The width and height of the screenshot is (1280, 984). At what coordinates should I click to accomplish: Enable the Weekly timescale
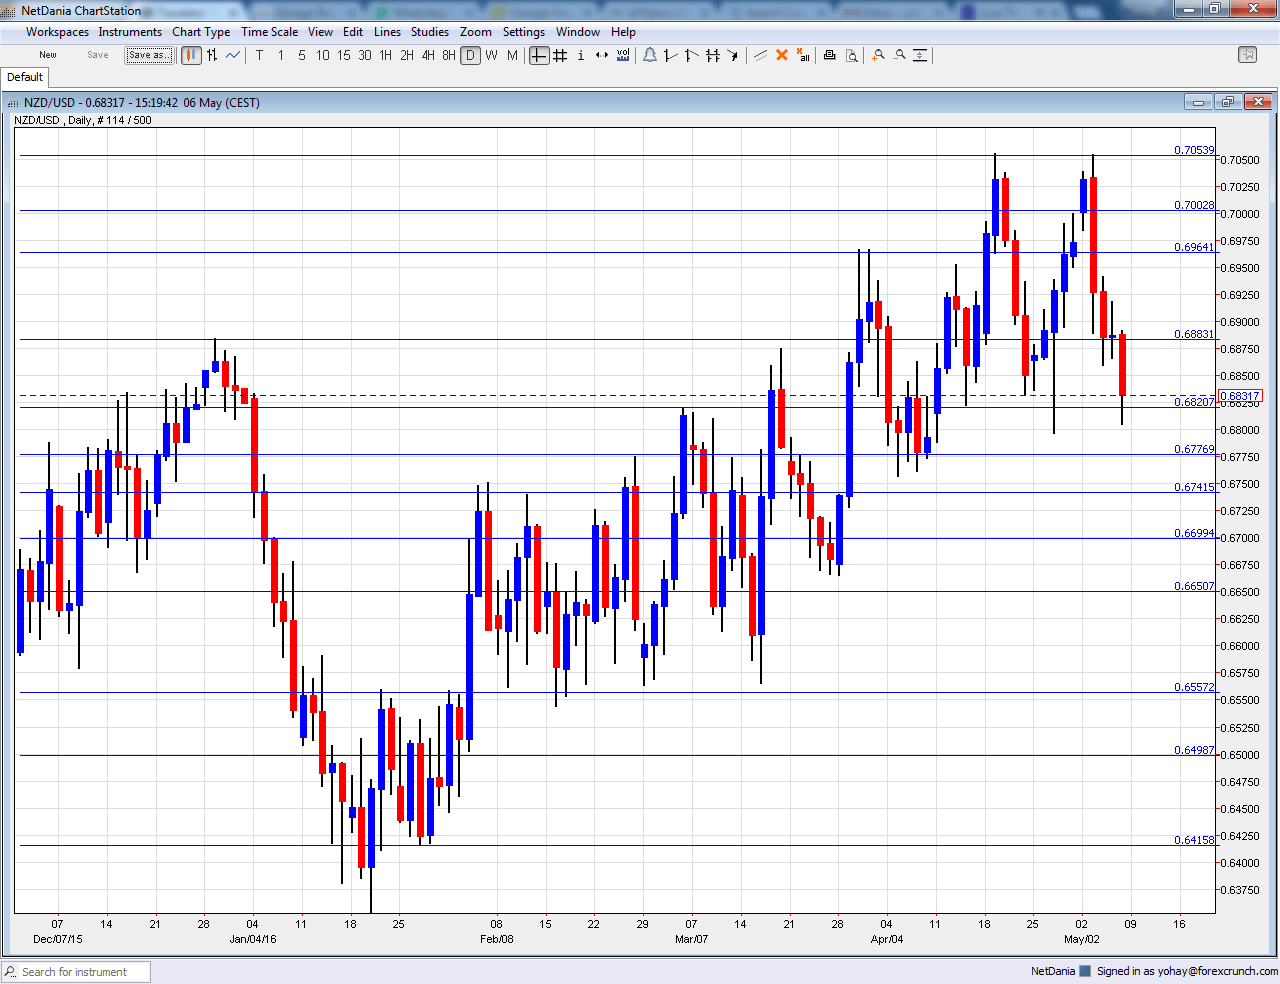pyautogui.click(x=491, y=55)
